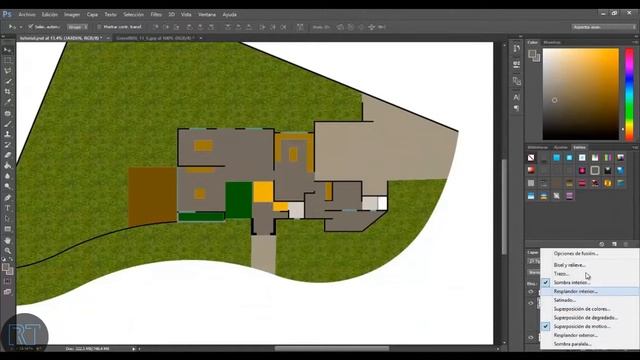Image resolution: width=640 pixels, height=360 pixels.
Task: Open the Edición menu
Action: pyautogui.click(x=50, y=14)
